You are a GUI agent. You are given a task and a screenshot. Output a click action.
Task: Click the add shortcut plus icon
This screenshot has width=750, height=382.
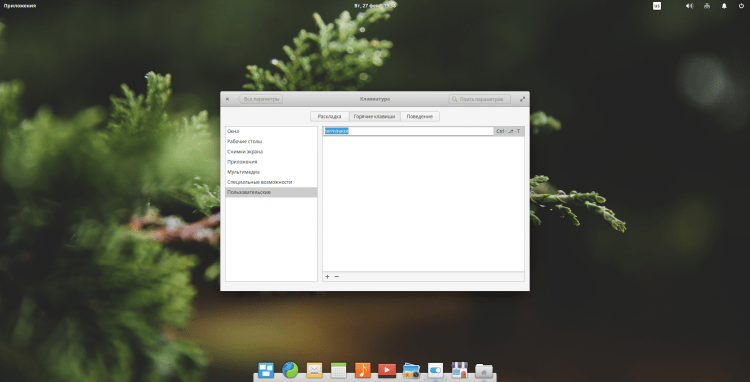327,277
